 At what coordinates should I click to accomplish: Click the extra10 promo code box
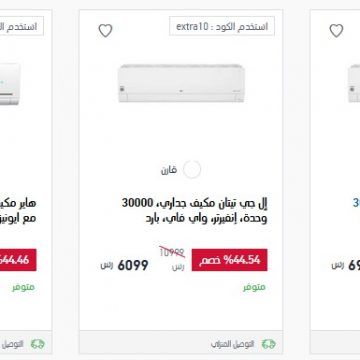pyautogui.click(x=222, y=26)
